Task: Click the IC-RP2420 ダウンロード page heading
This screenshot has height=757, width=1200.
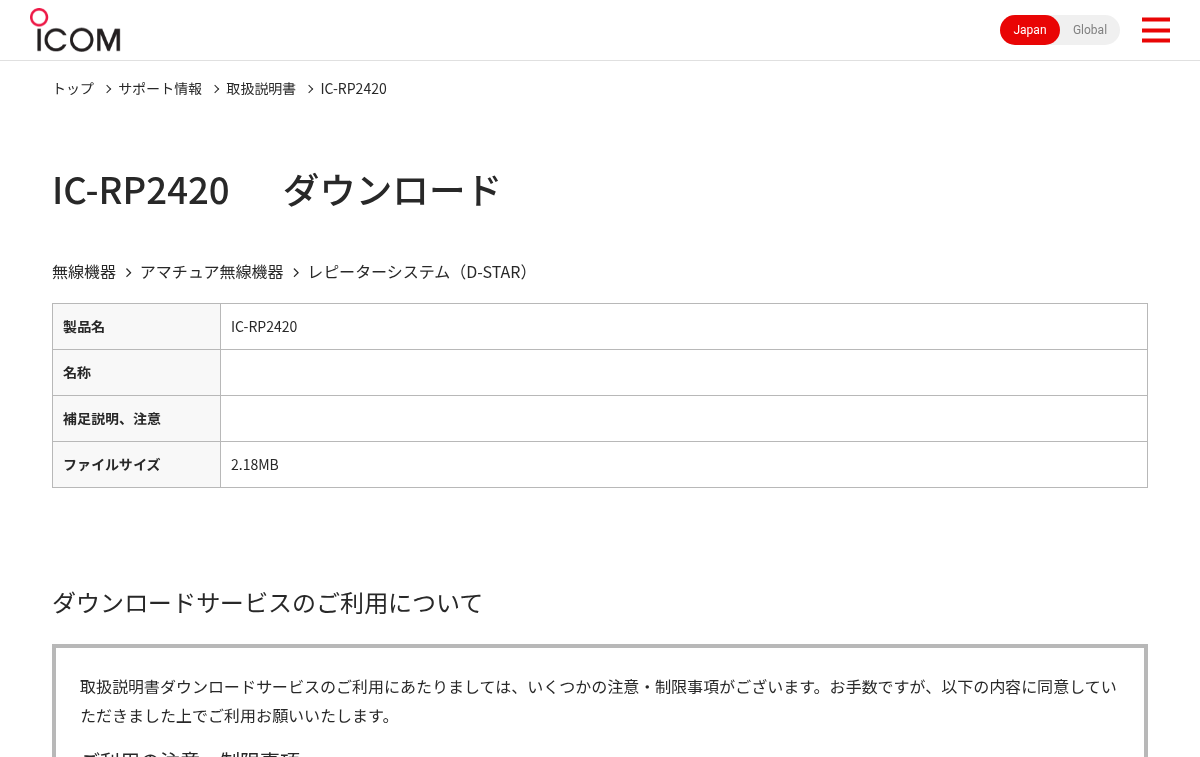Action: tap(276, 190)
